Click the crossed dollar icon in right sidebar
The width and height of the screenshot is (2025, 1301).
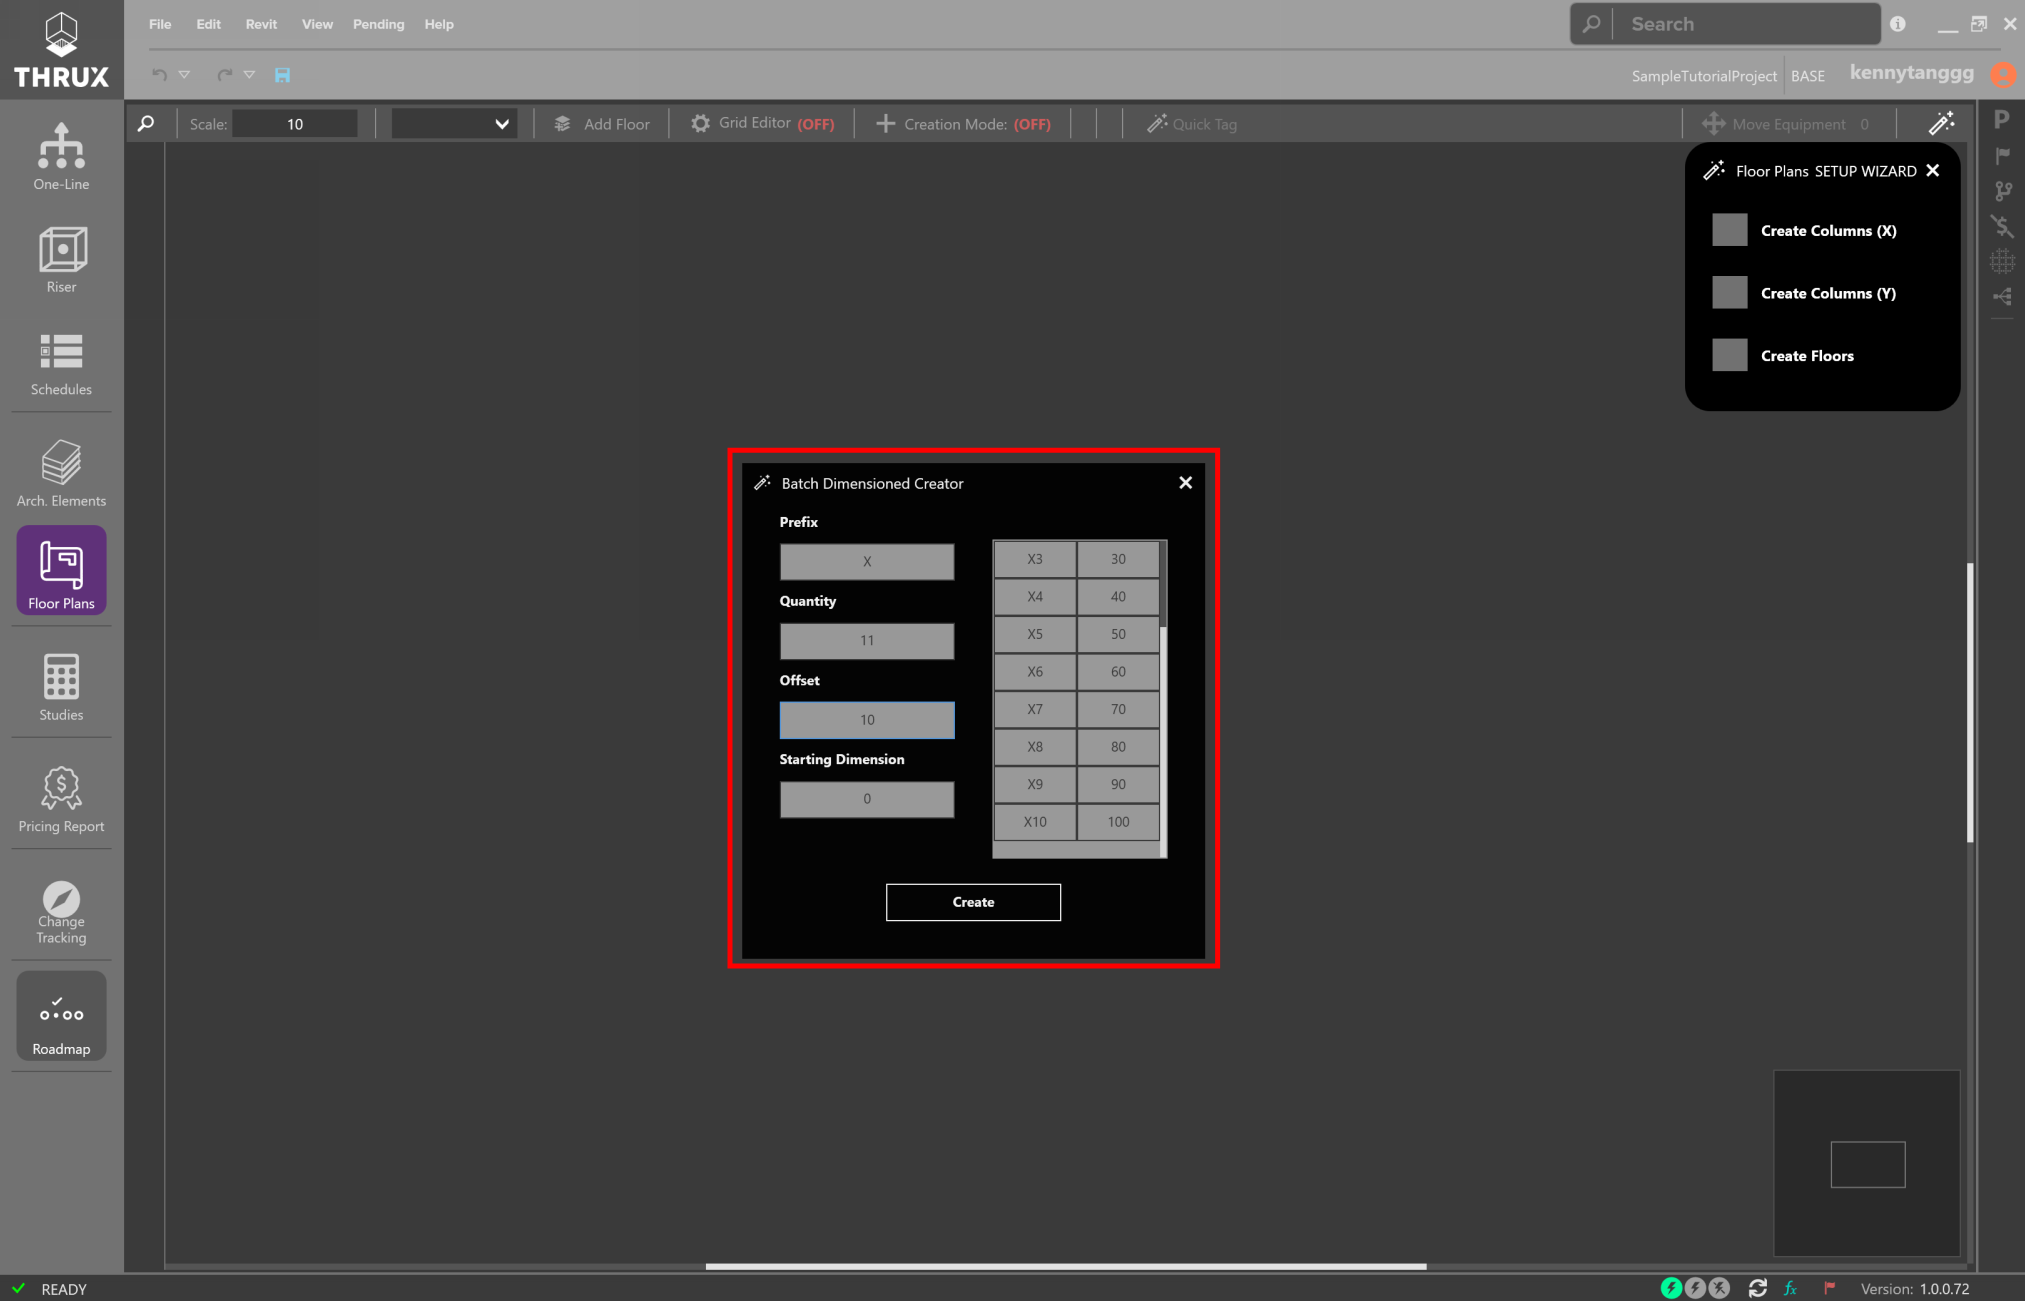2002,226
